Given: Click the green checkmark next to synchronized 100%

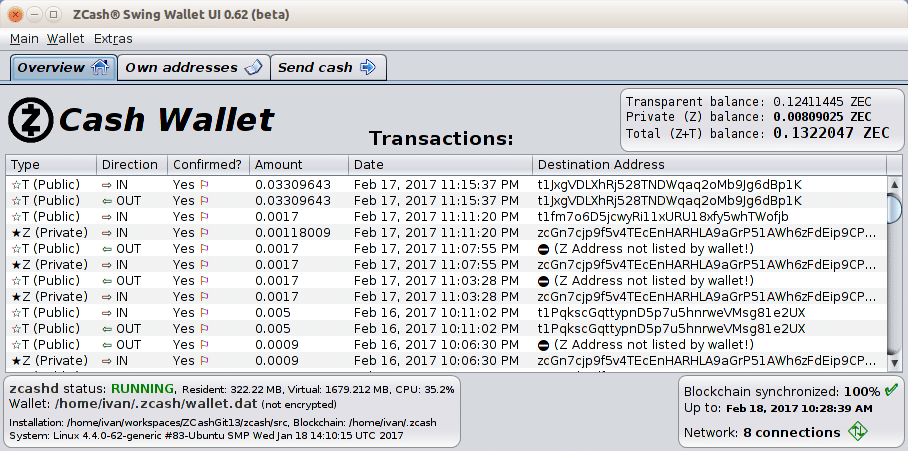Looking at the screenshot, I should 891,390.
